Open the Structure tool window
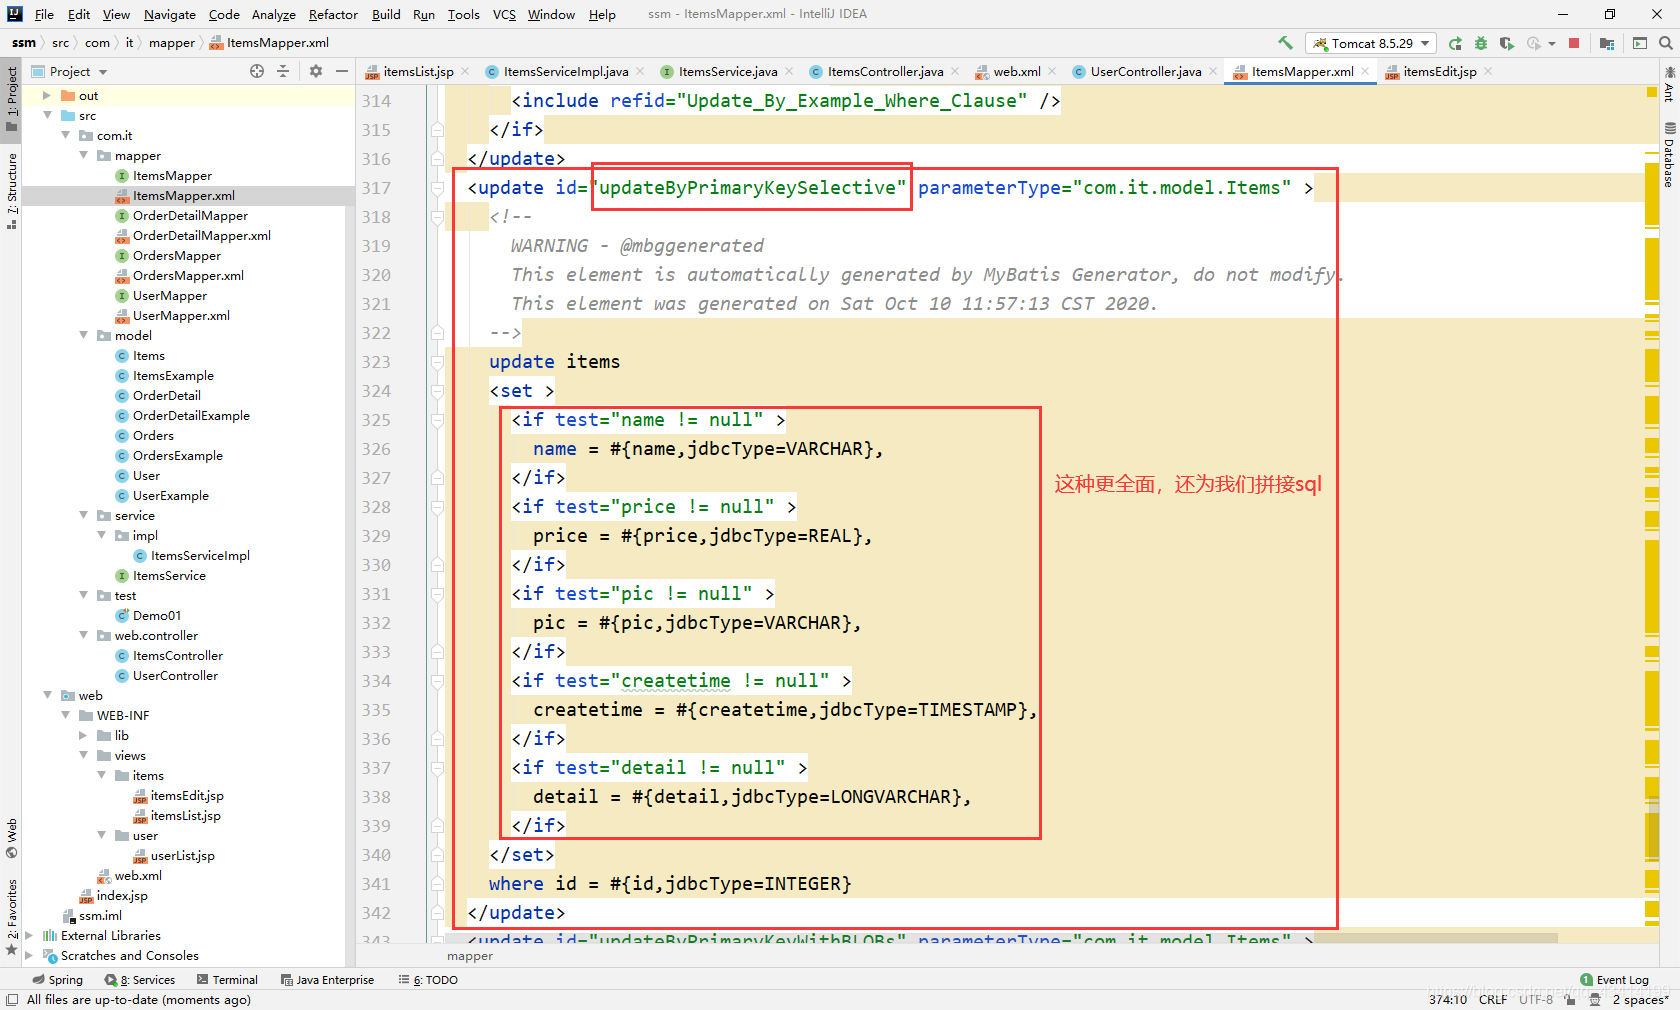 pyautogui.click(x=11, y=192)
